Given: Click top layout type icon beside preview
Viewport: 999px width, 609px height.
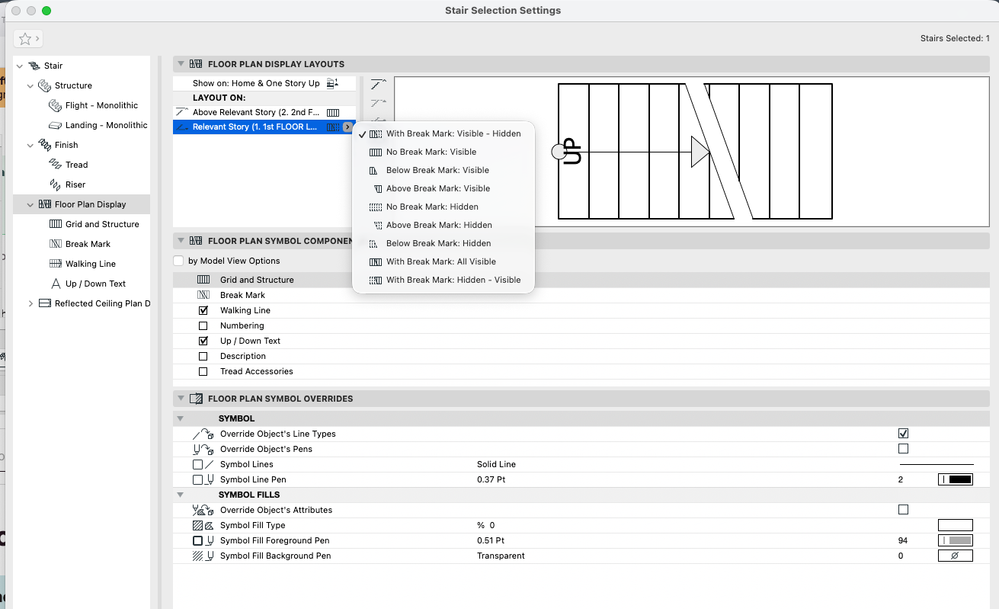Looking at the screenshot, I should [378, 85].
